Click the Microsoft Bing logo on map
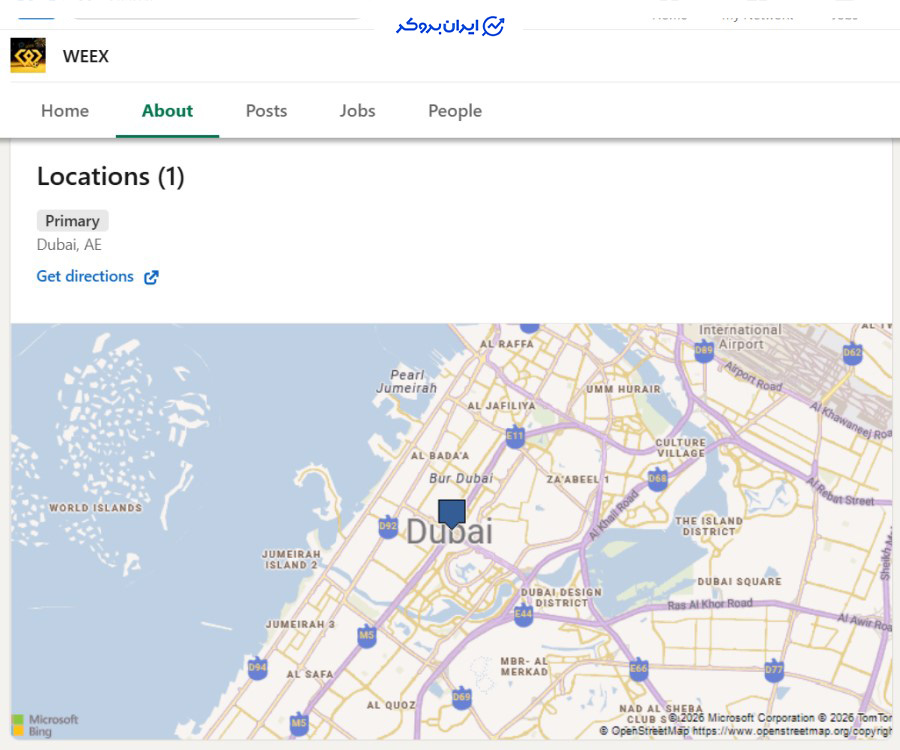Screen dimensions: 900x750 click(45, 725)
